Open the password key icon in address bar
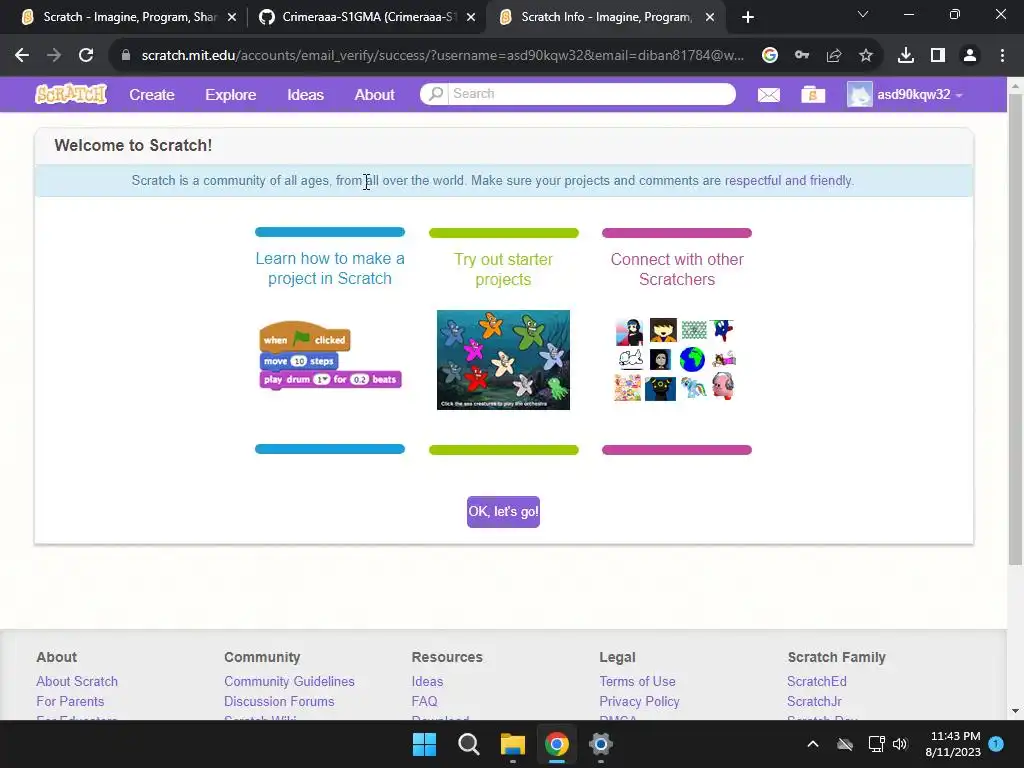 coord(802,56)
